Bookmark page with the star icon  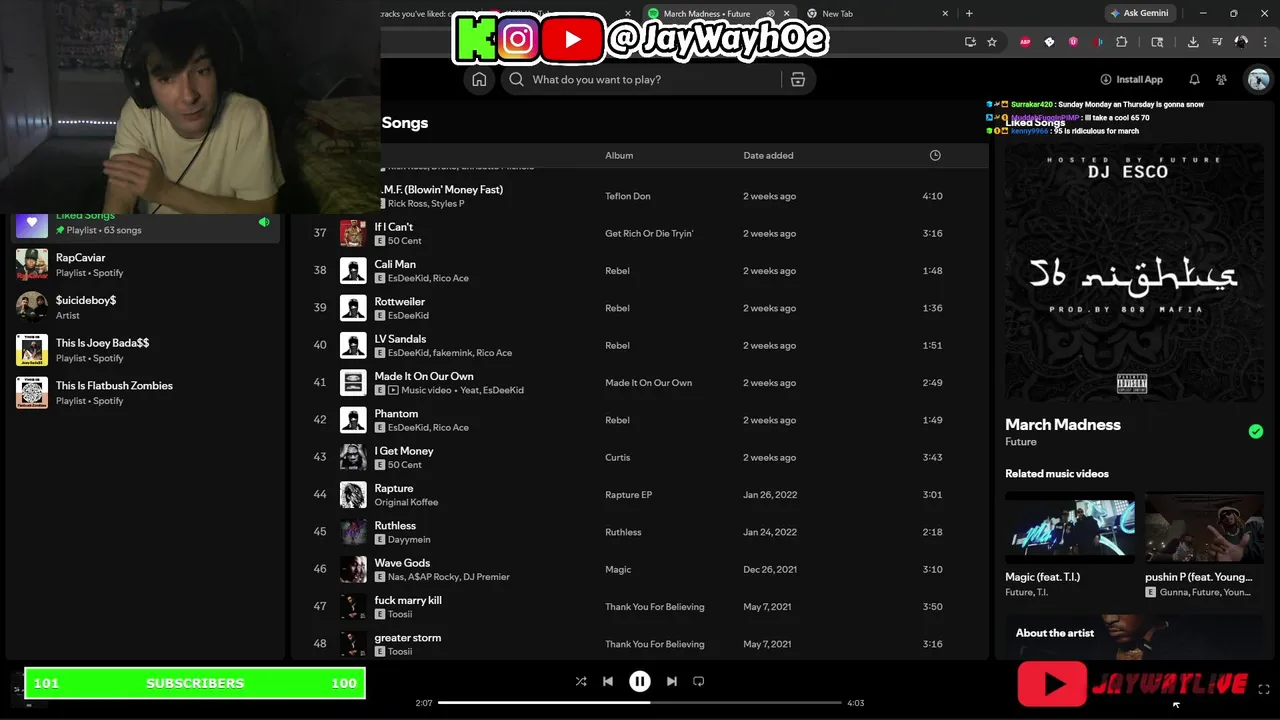(x=992, y=42)
